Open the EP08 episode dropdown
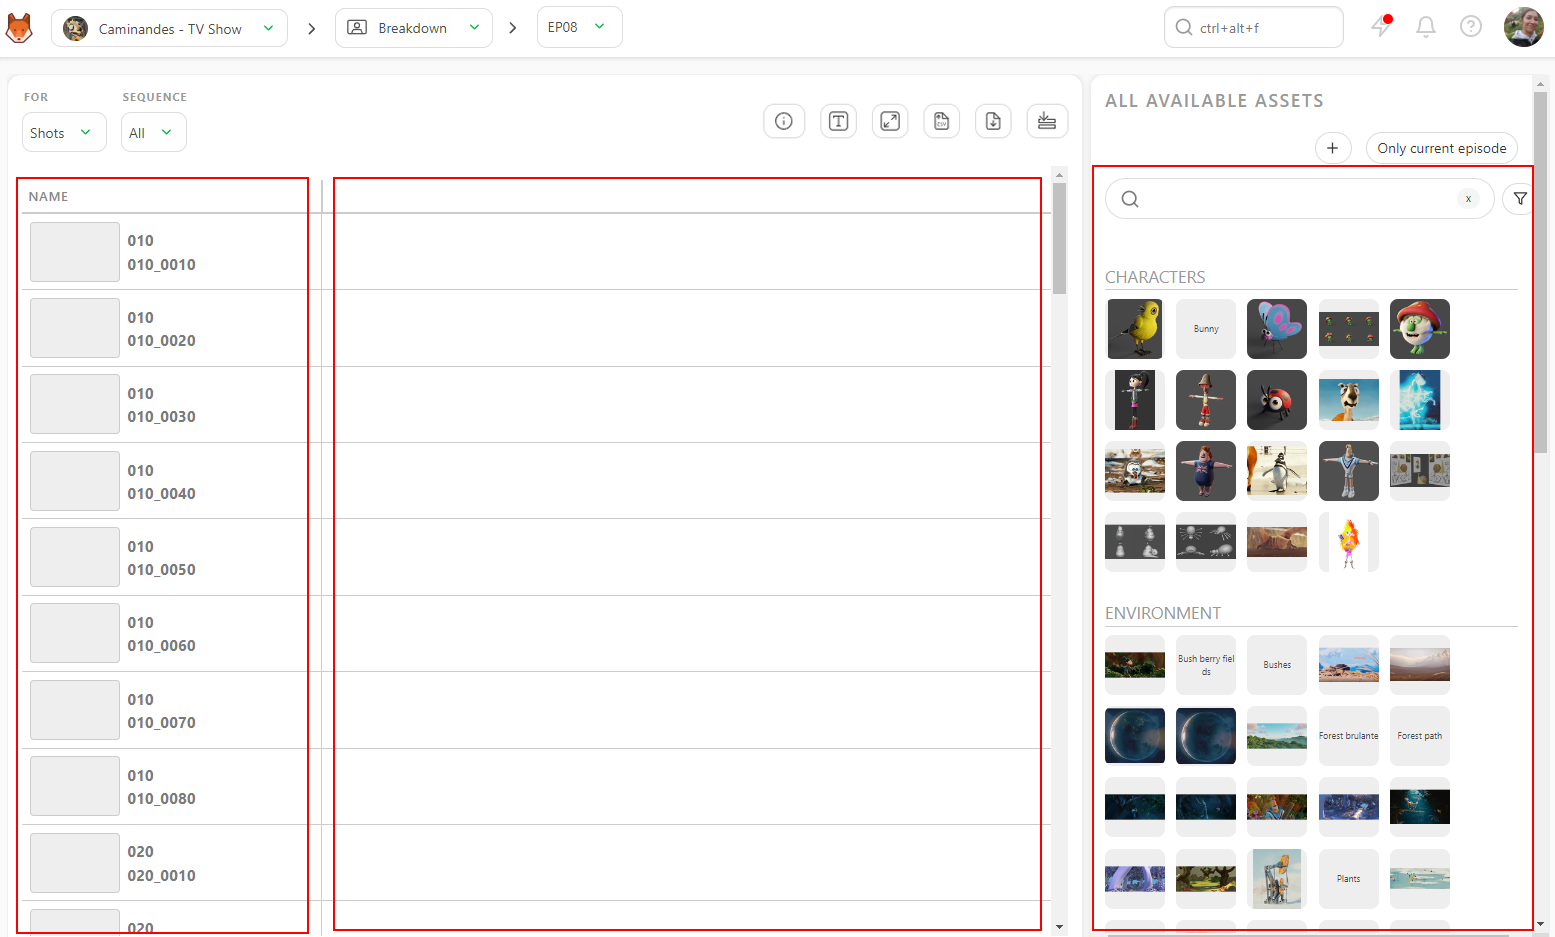 (x=579, y=27)
